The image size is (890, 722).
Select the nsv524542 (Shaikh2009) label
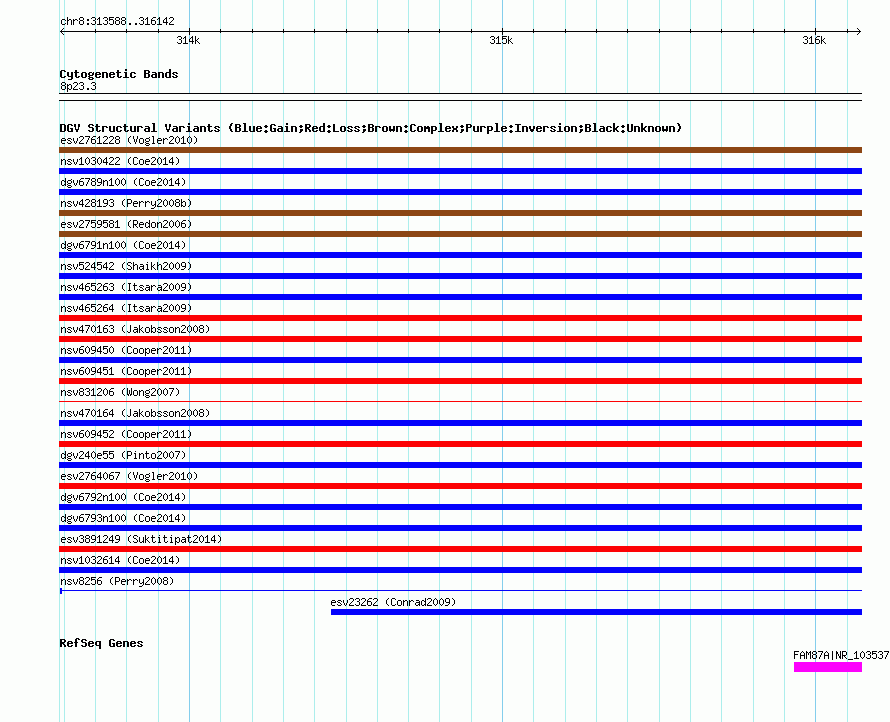click(x=126, y=266)
